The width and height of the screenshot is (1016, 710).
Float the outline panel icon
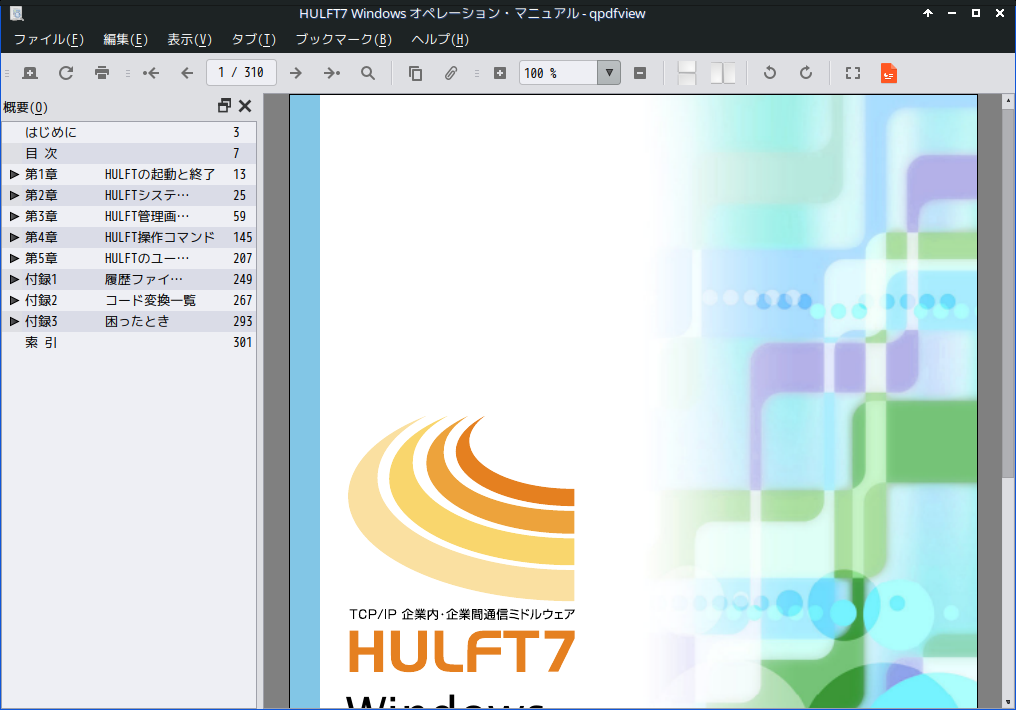pos(224,106)
